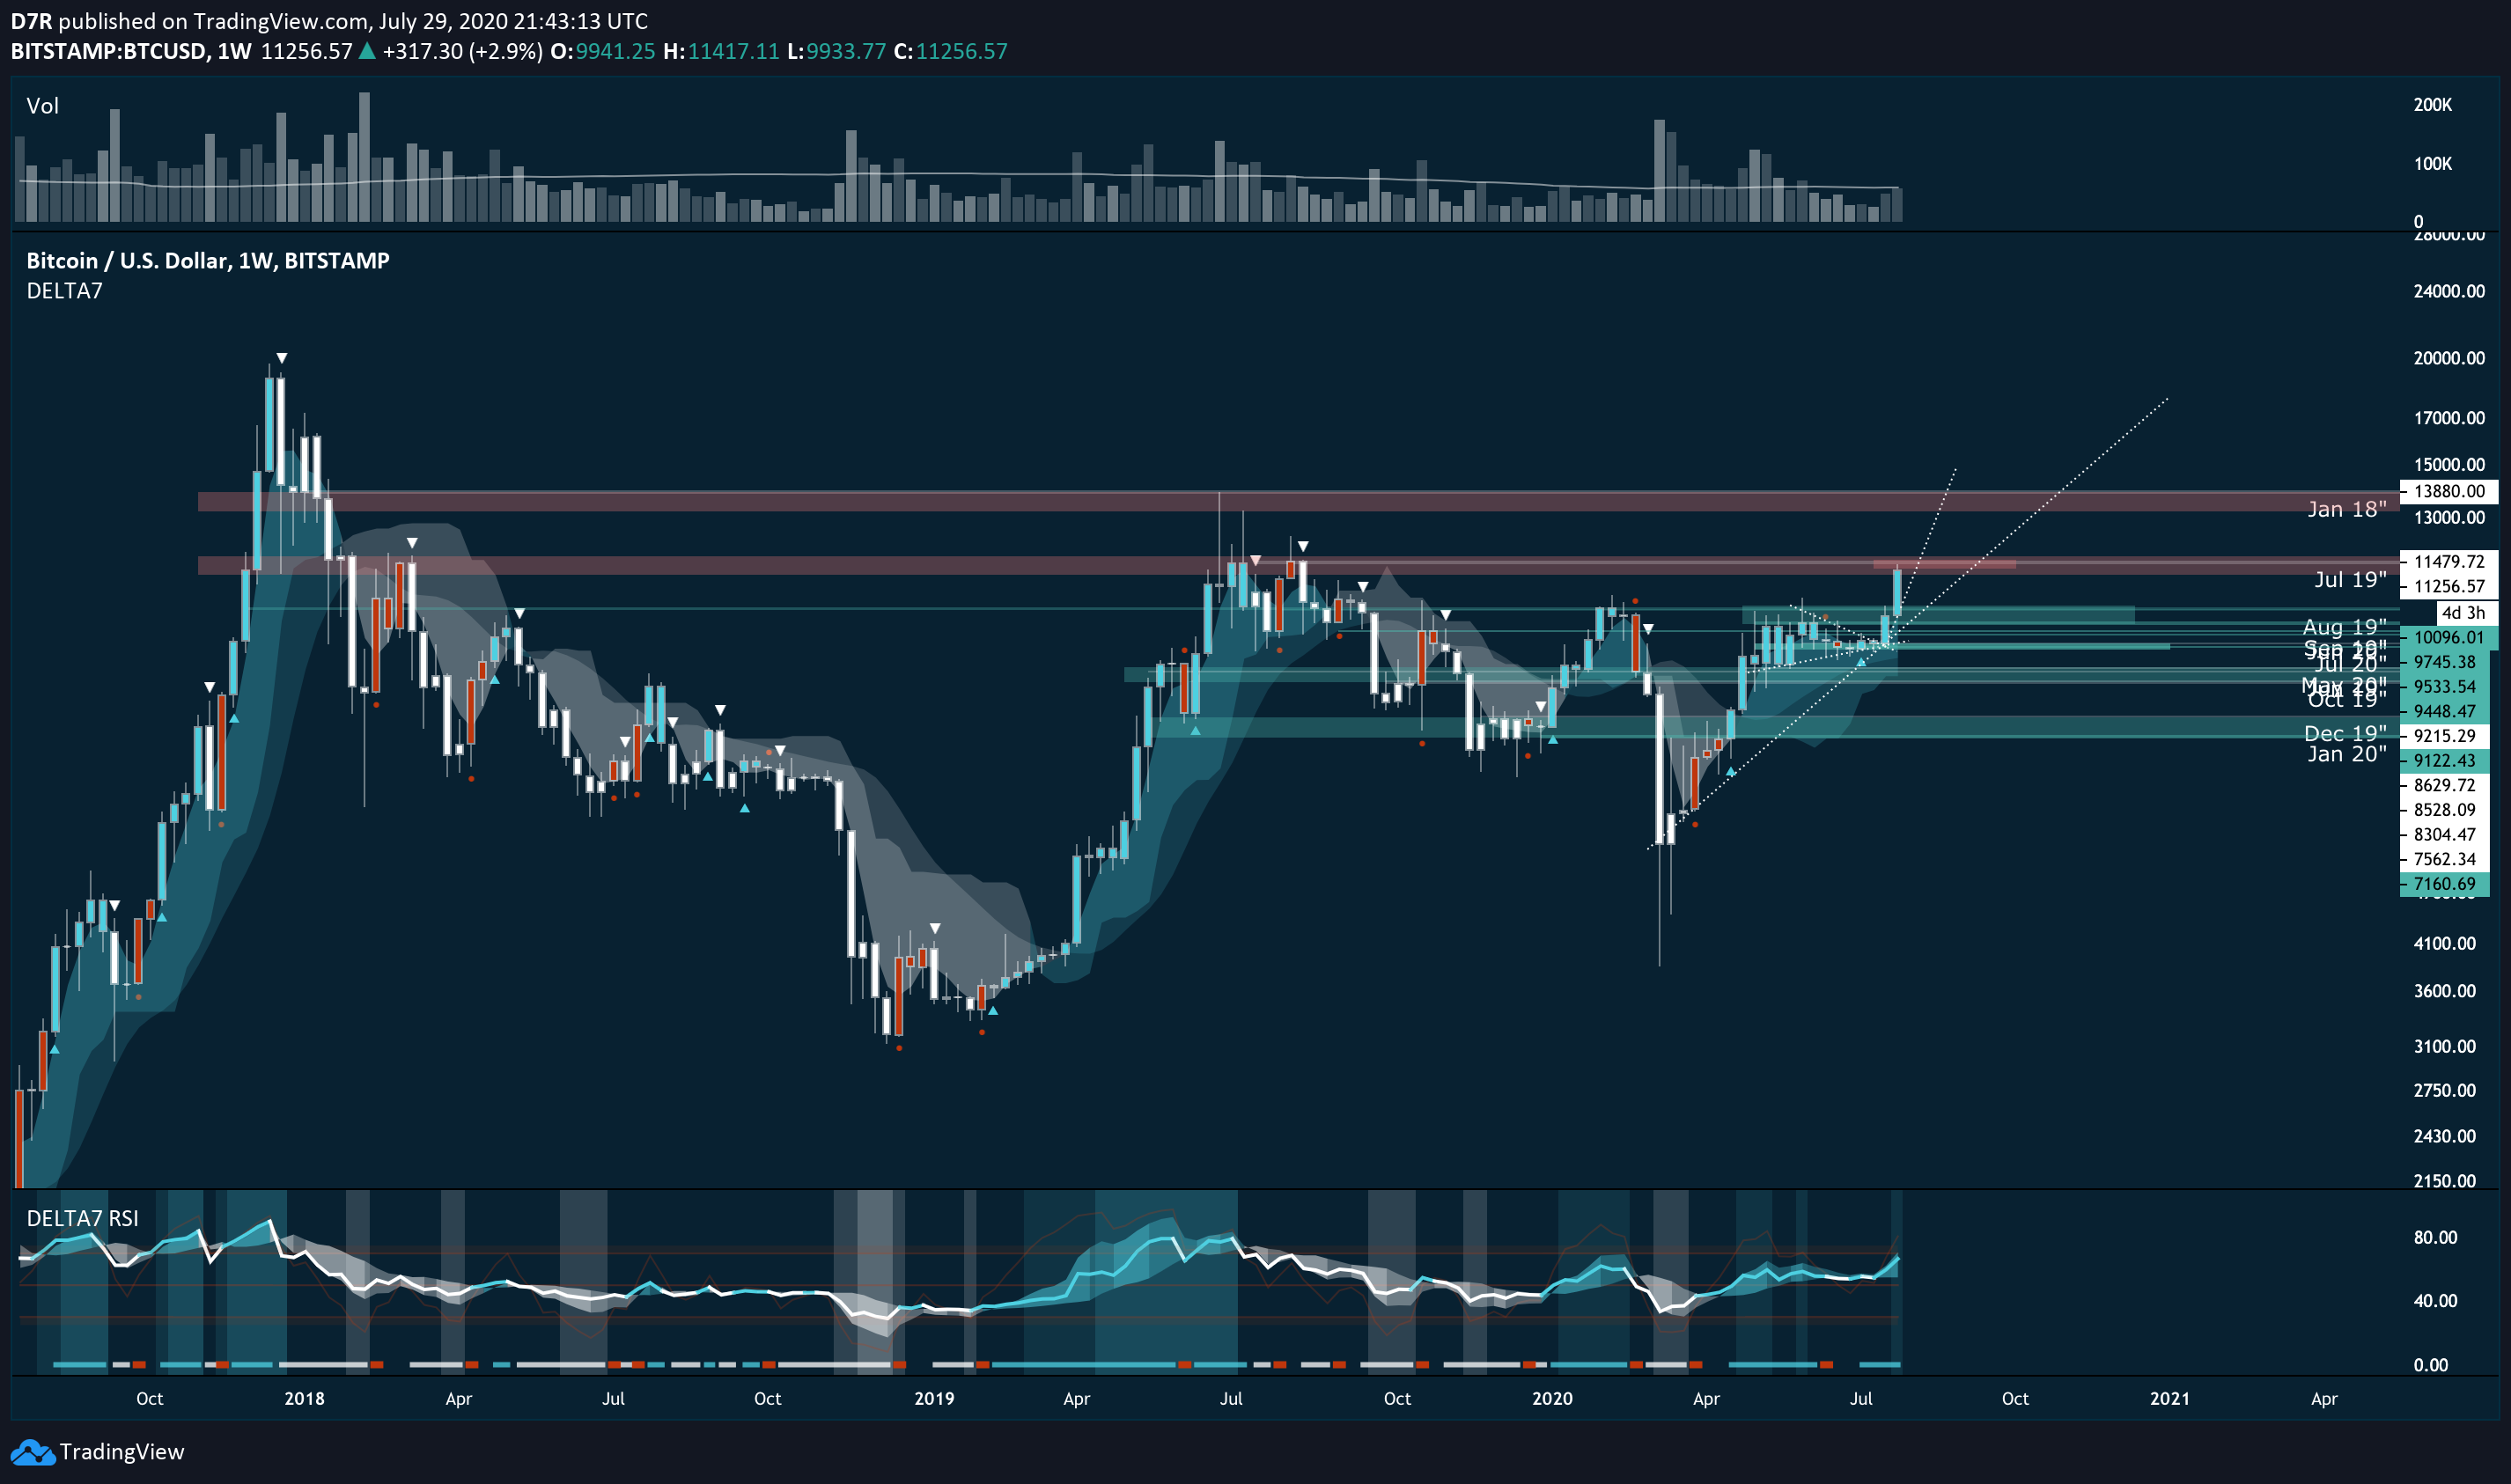Click the 2020 time axis label
Image resolution: width=2511 pixels, height=1484 pixels.
coord(1552,1399)
